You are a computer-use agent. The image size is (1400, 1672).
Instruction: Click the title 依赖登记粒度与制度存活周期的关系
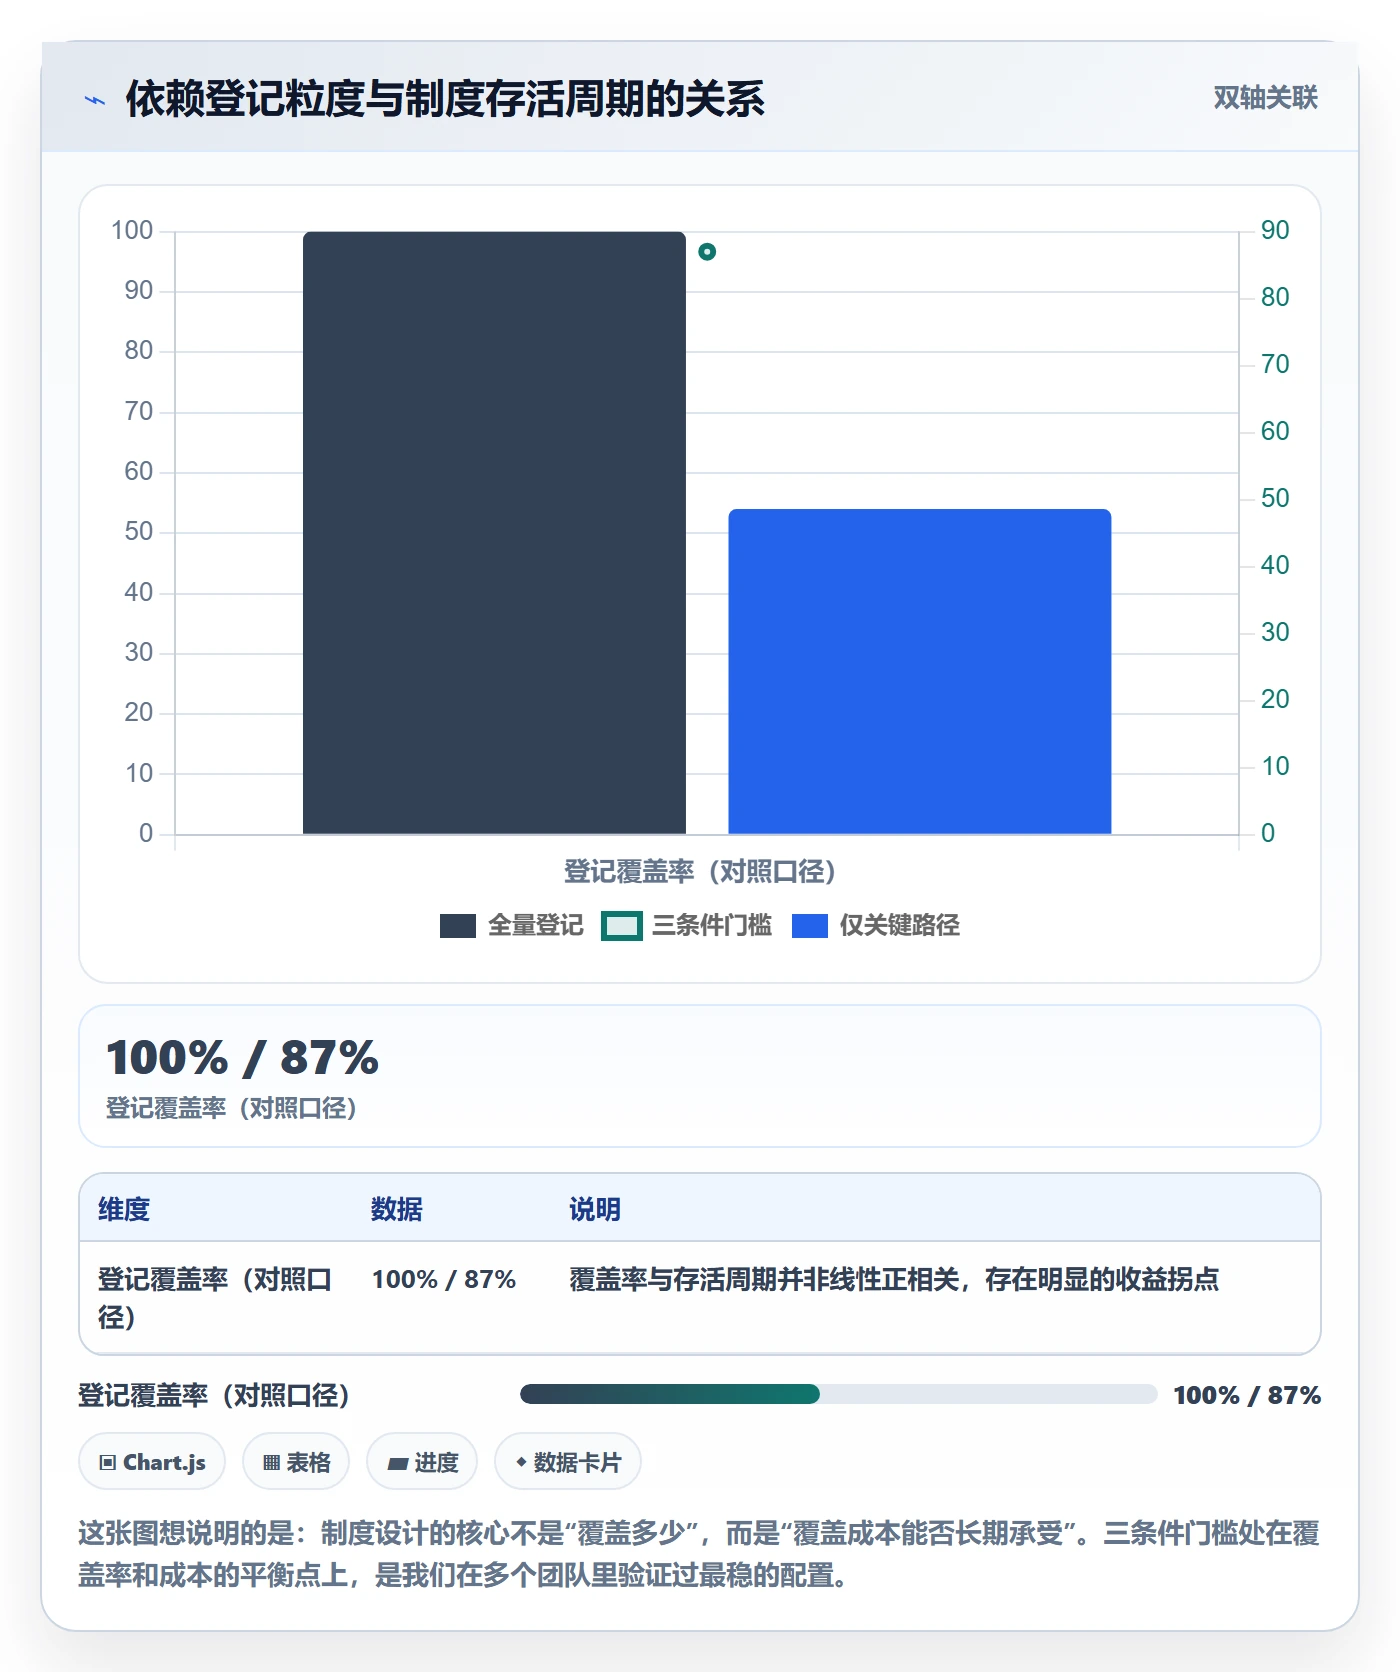click(445, 99)
